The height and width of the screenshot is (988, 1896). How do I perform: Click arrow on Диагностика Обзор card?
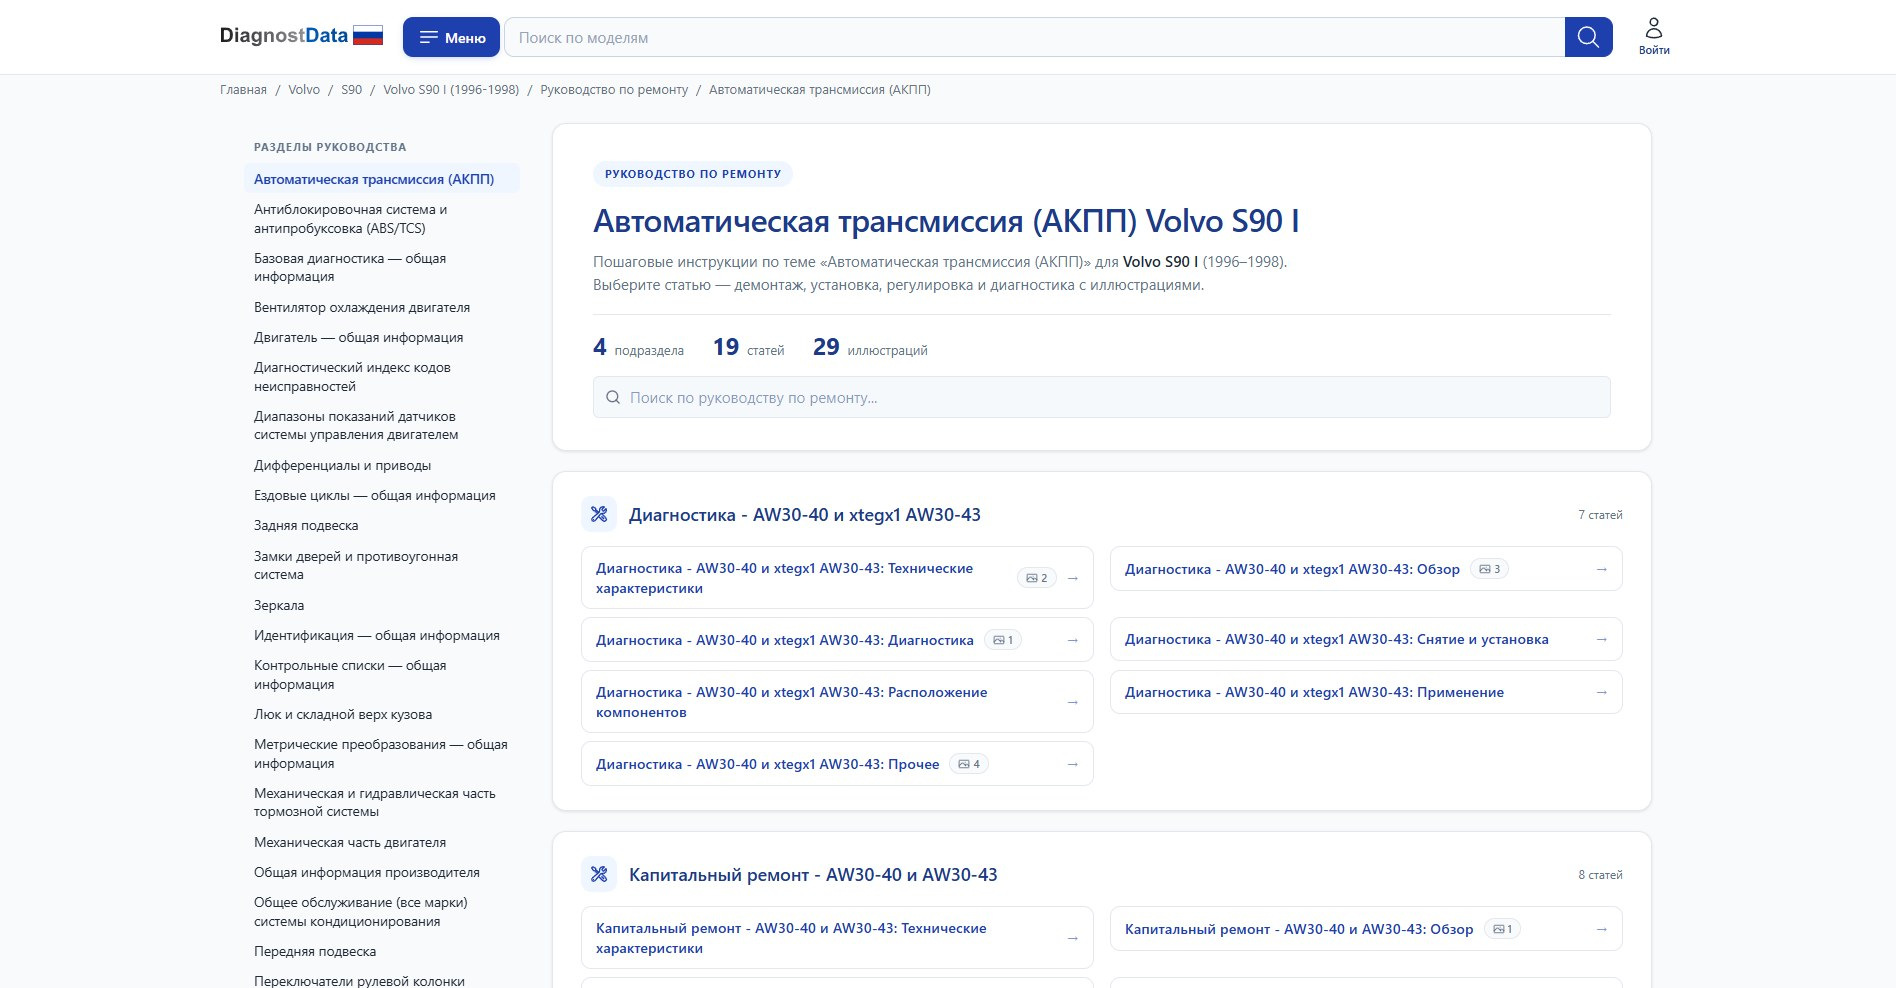click(x=1602, y=569)
